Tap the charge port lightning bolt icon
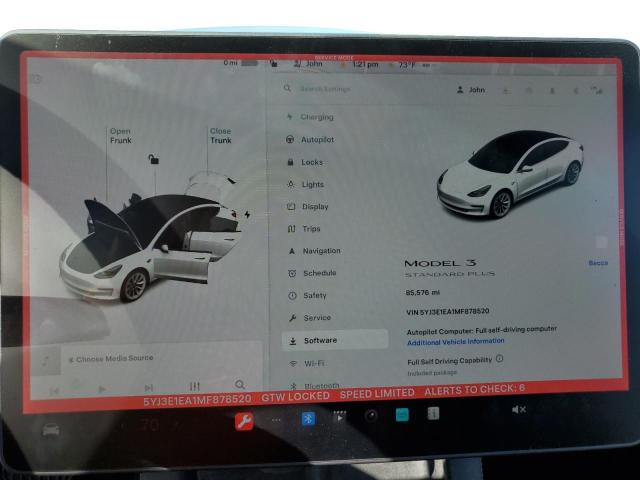Image resolution: width=640 pixels, height=480 pixels. point(247,214)
